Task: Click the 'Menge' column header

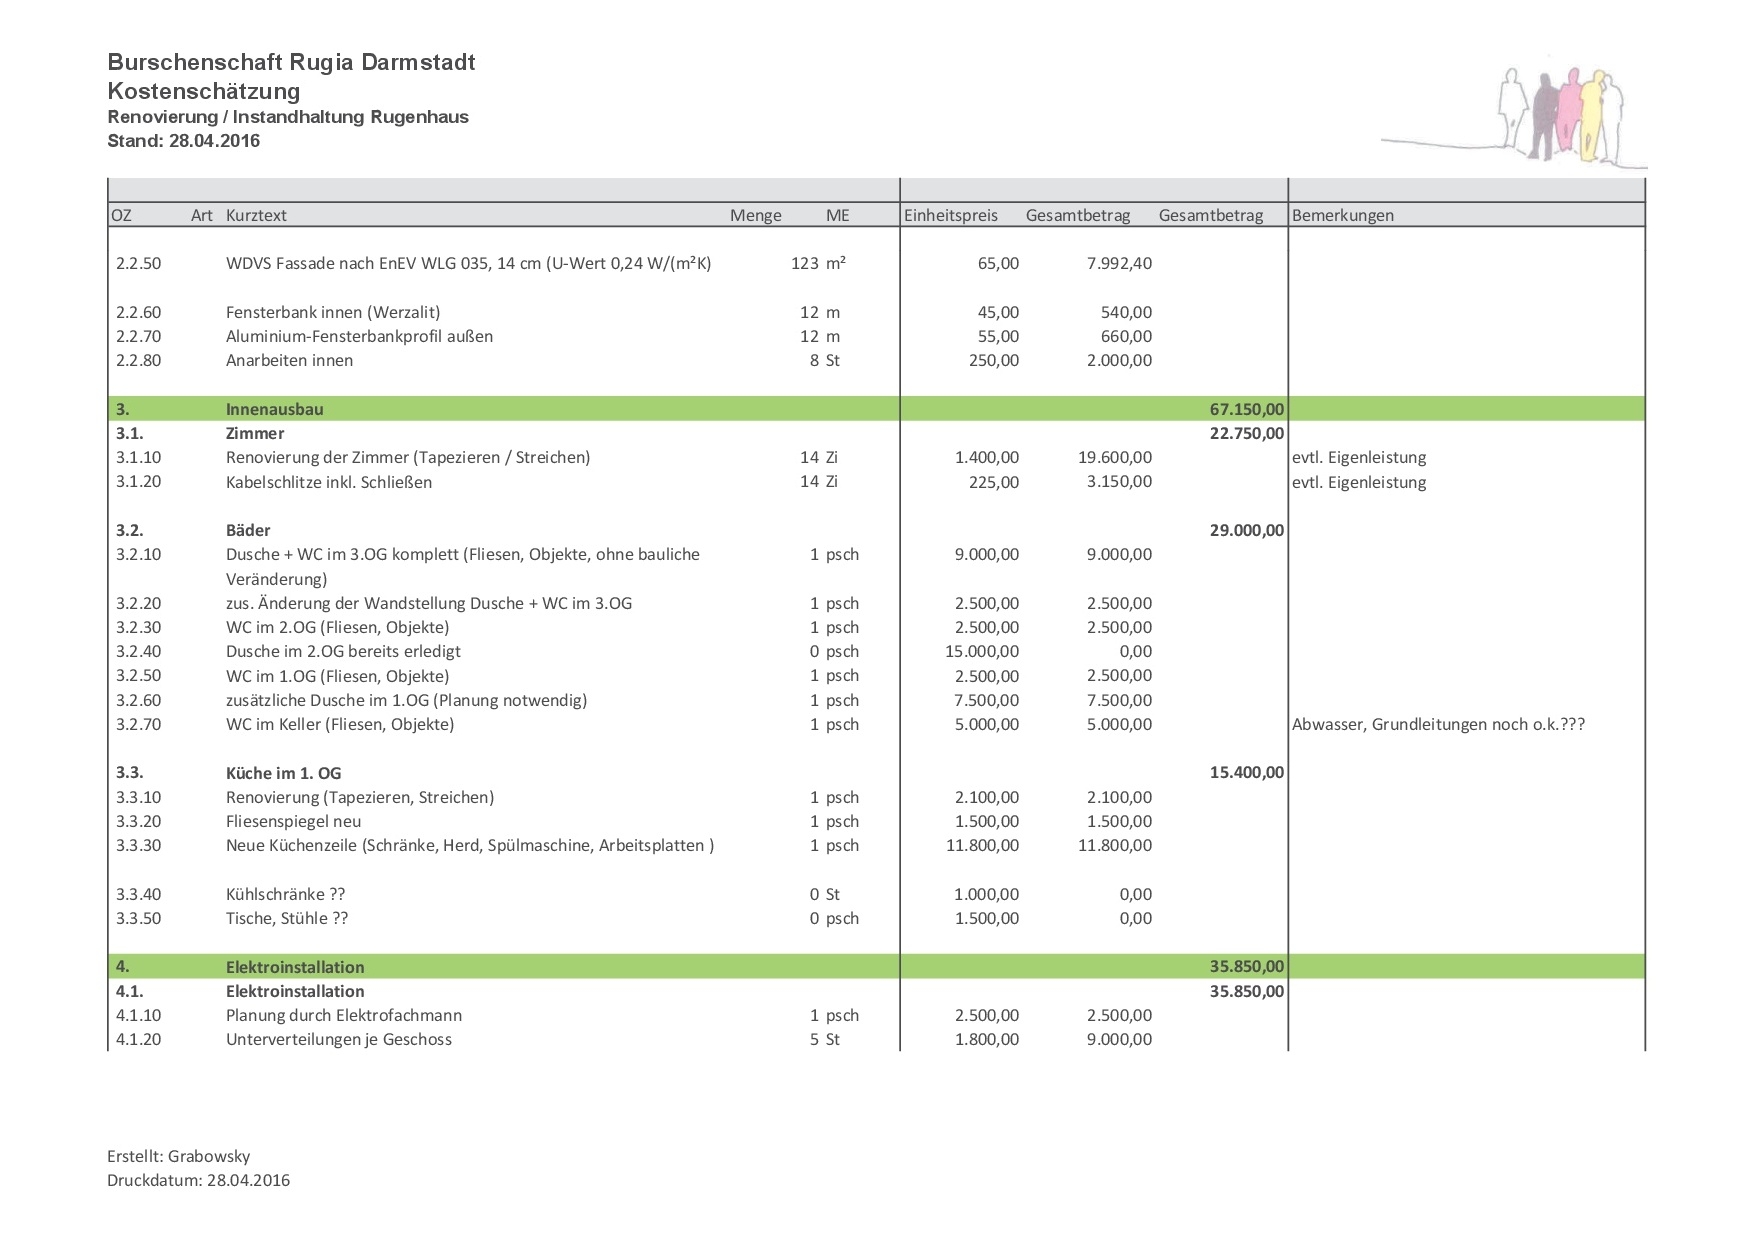Action: 755,216
